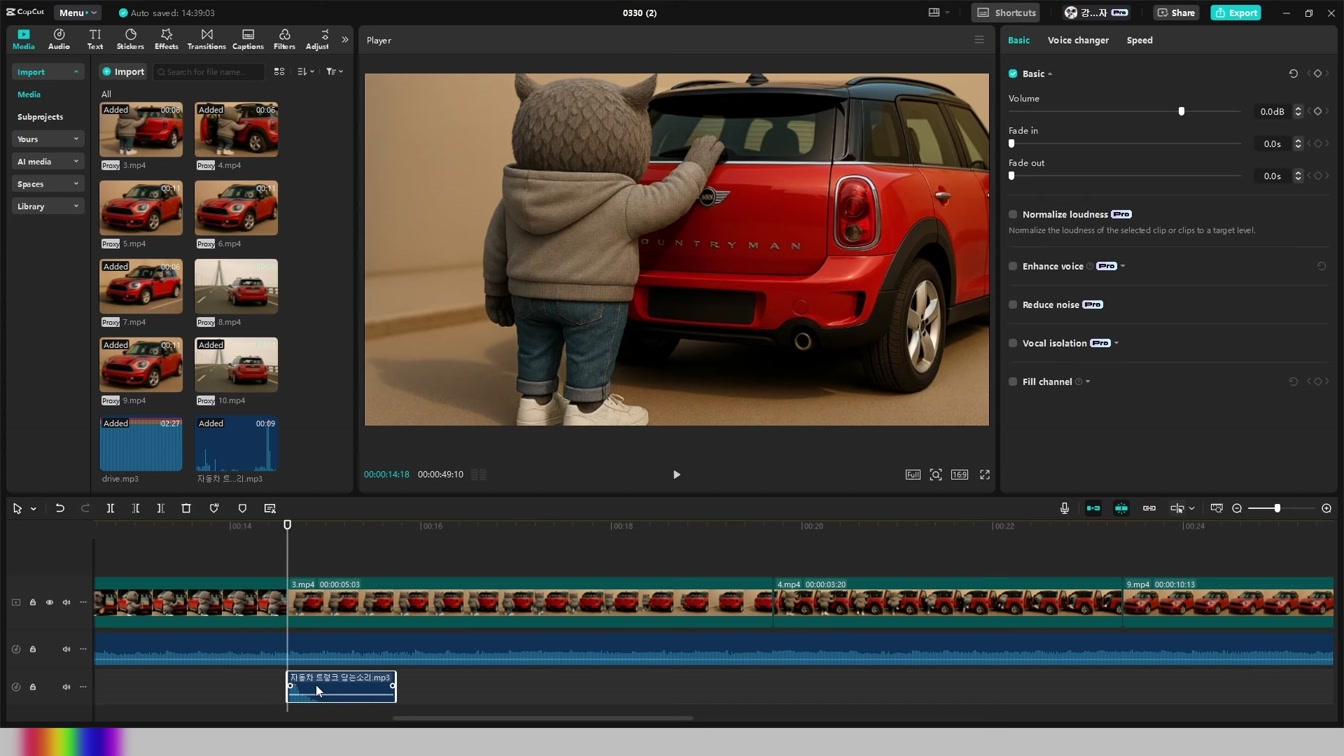Open the Menu dropdown
This screenshot has width=1344, height=756.
click(77, 13)
